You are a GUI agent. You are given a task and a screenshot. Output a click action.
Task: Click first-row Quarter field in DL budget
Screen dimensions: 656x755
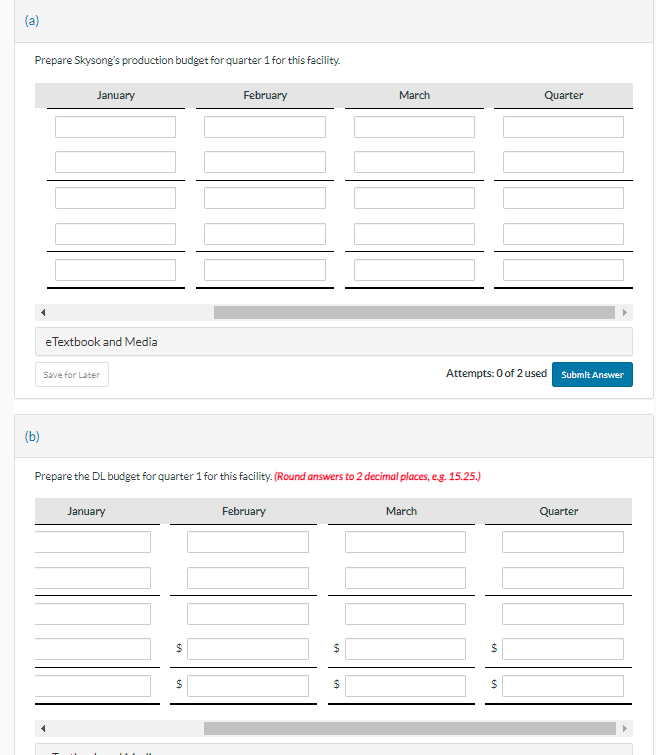pyautogui.click(x=563, y=542)
